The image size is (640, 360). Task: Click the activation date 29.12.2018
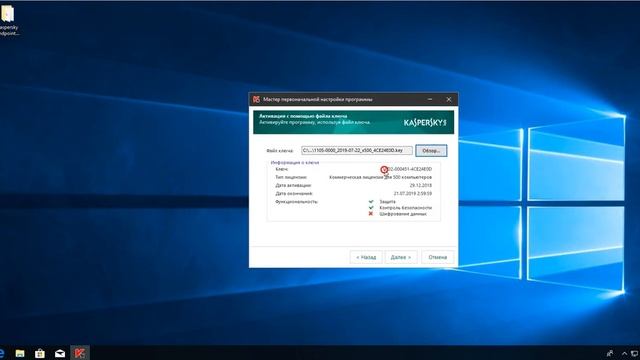pyautogui.click(x=420, y=185)
